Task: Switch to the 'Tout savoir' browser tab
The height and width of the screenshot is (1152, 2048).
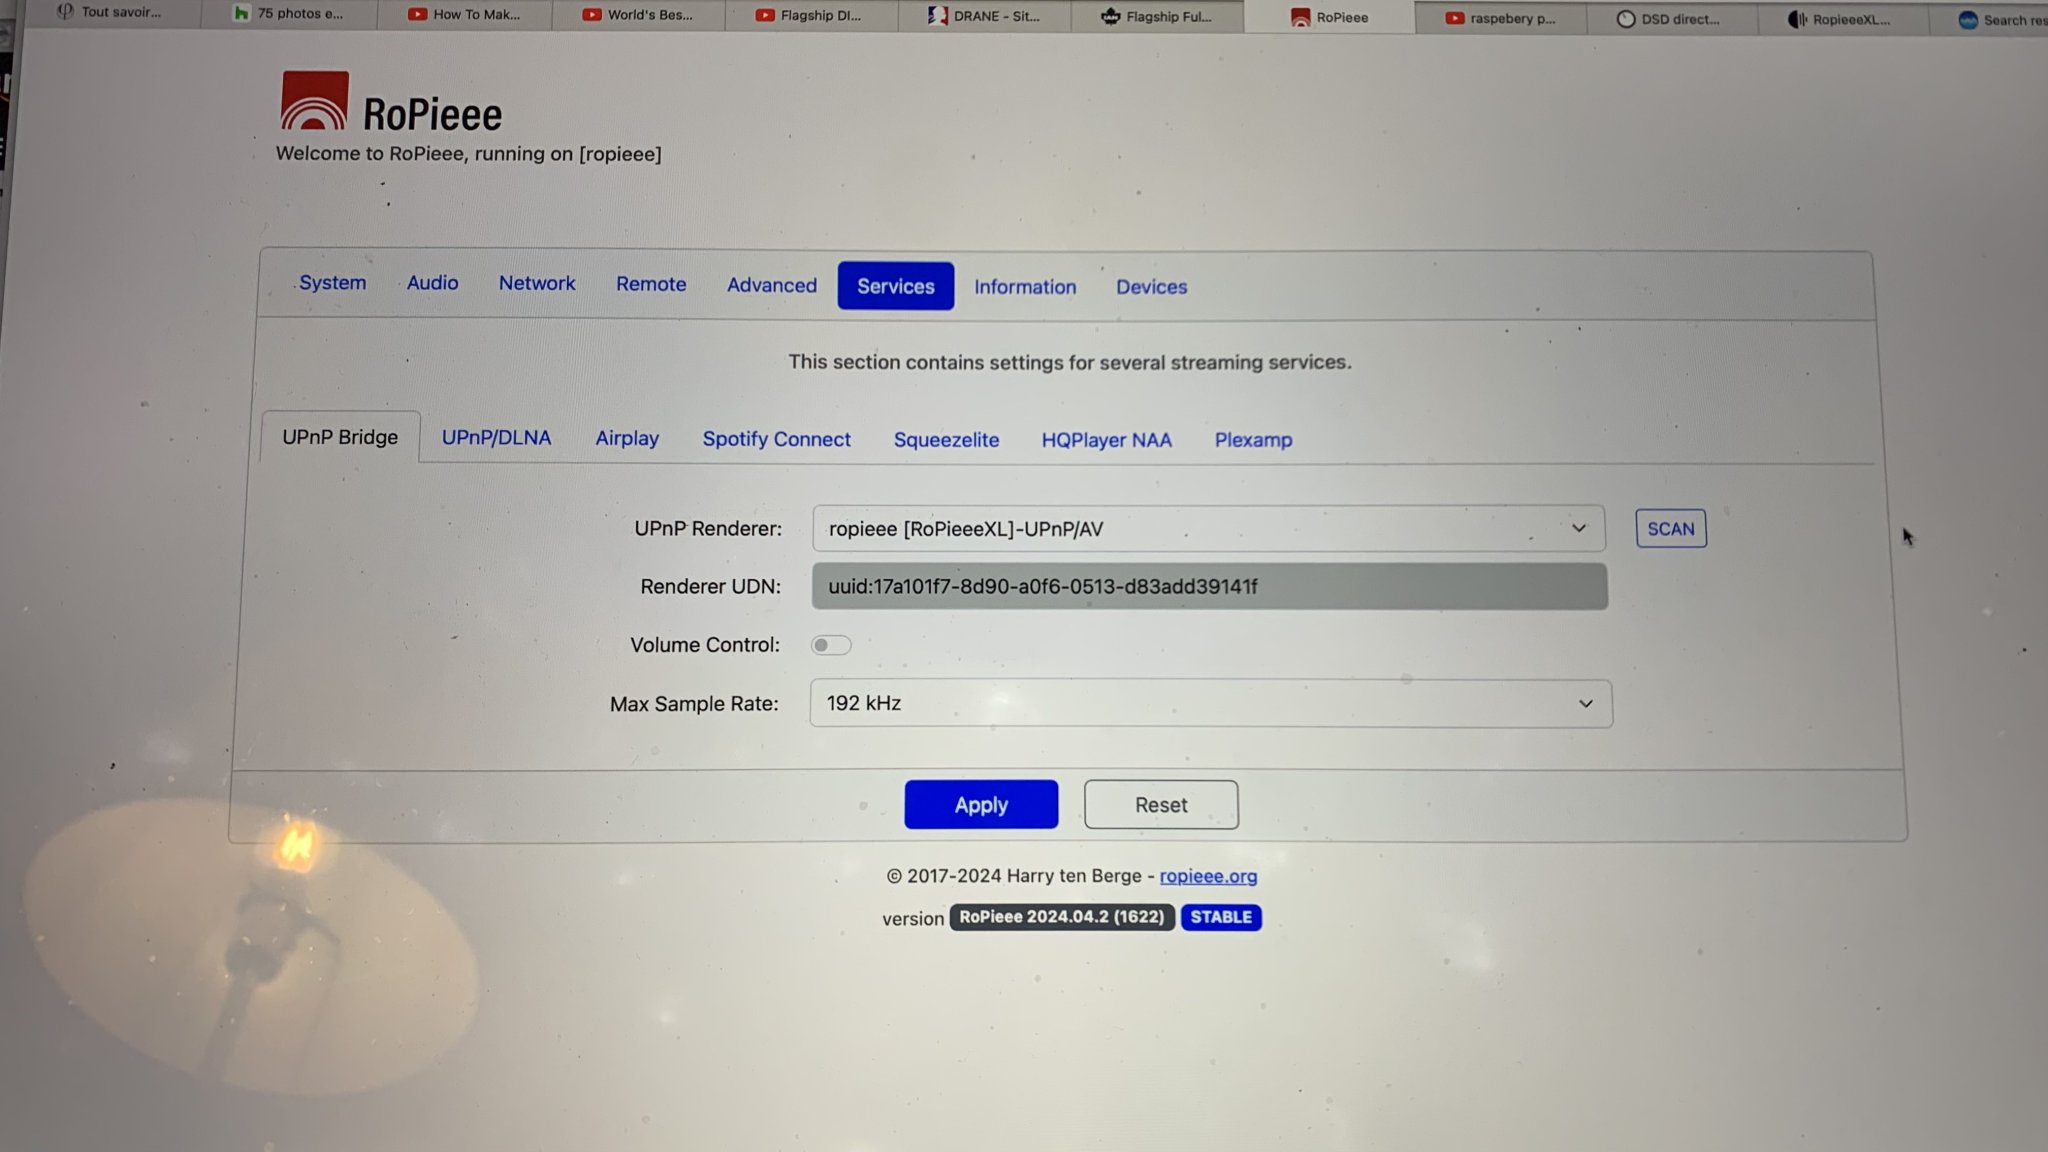Action: click(110, 12)
